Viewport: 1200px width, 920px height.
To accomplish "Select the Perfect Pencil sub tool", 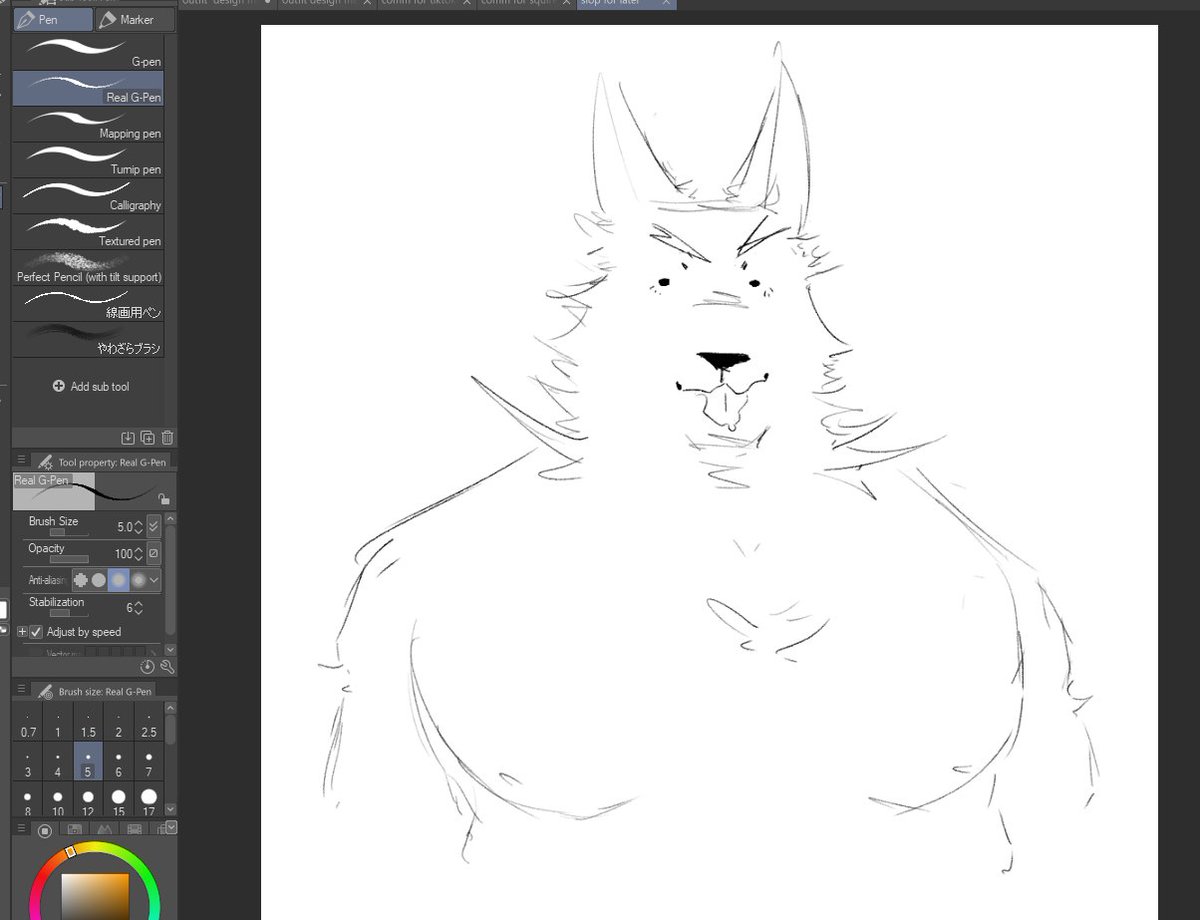I will [88, 268].
